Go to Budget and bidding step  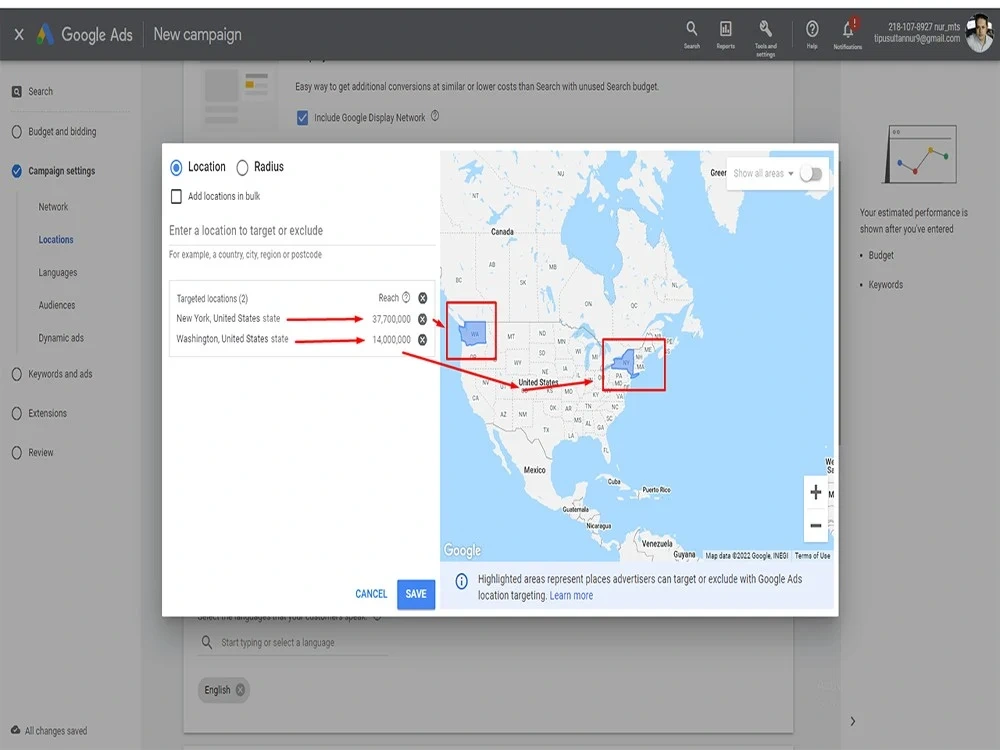pyautogui.click(x=62, y=132)
